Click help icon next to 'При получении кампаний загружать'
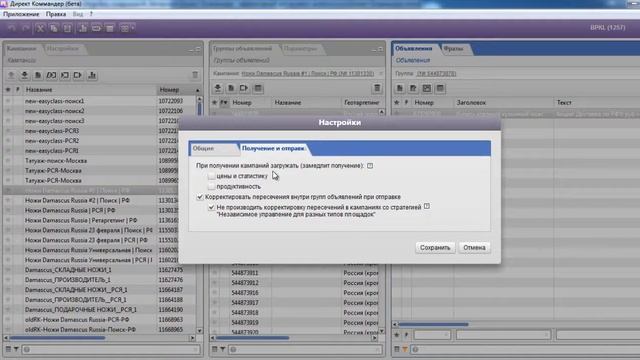The width and height of the screenshot is (640, 360). click(x=370, y=166)
